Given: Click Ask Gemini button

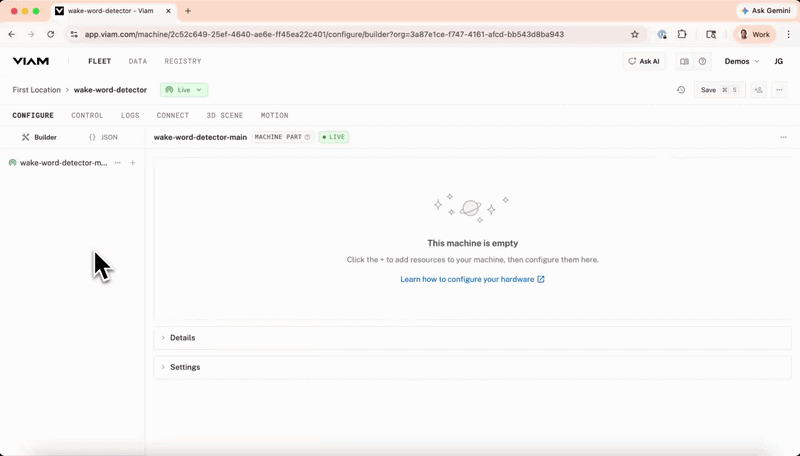Looking at the screenshot, I should point(766,11).
